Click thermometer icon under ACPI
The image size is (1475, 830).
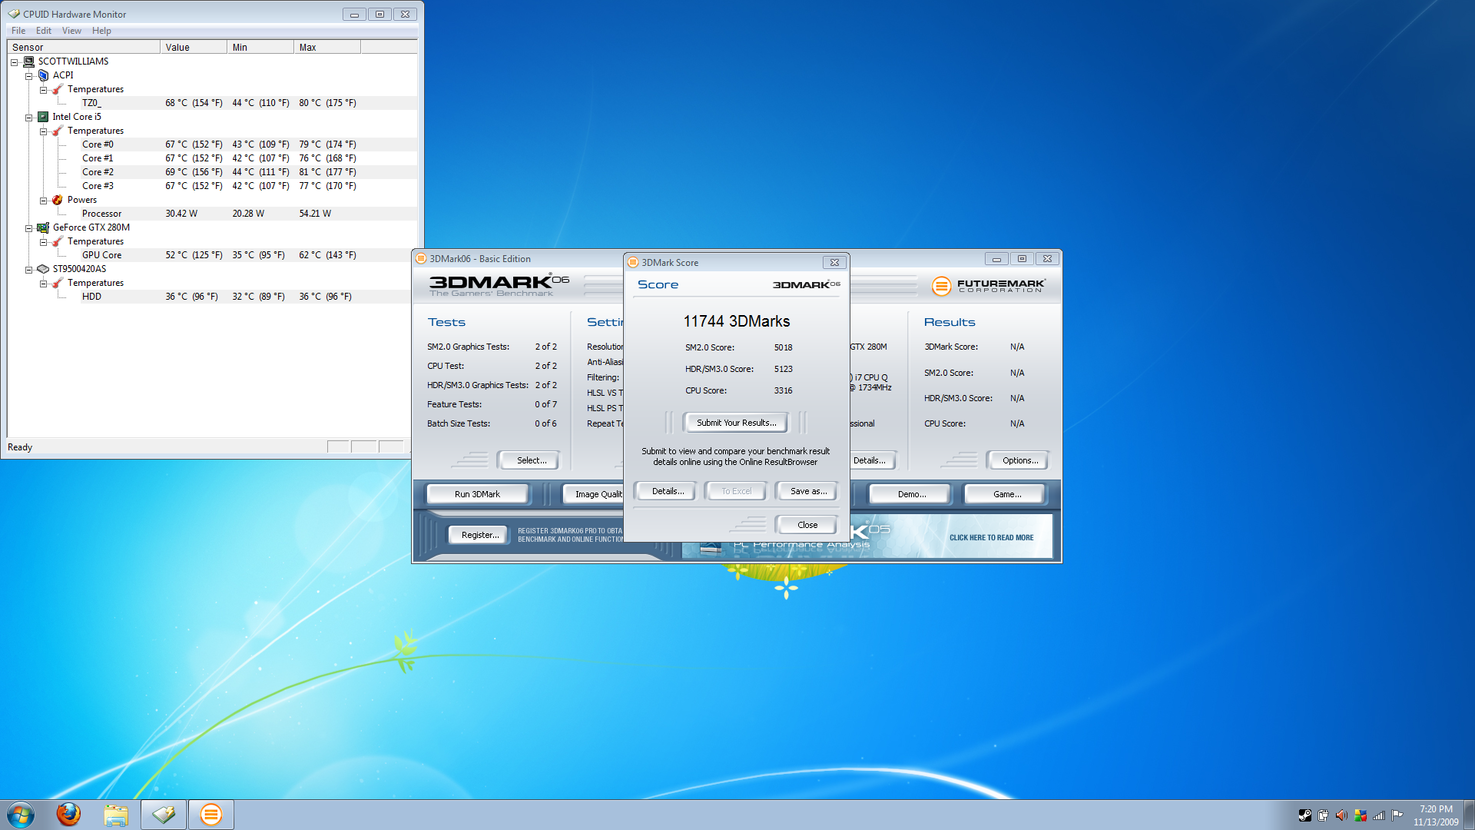(x=57, y=89)
